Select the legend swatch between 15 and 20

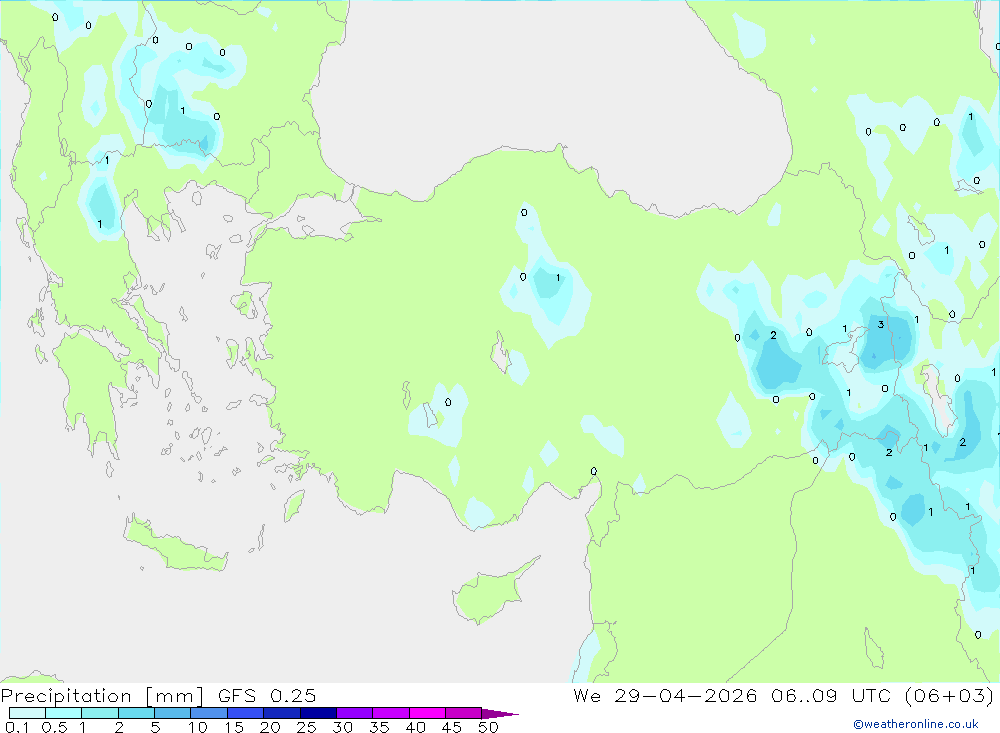pos(246,713)
